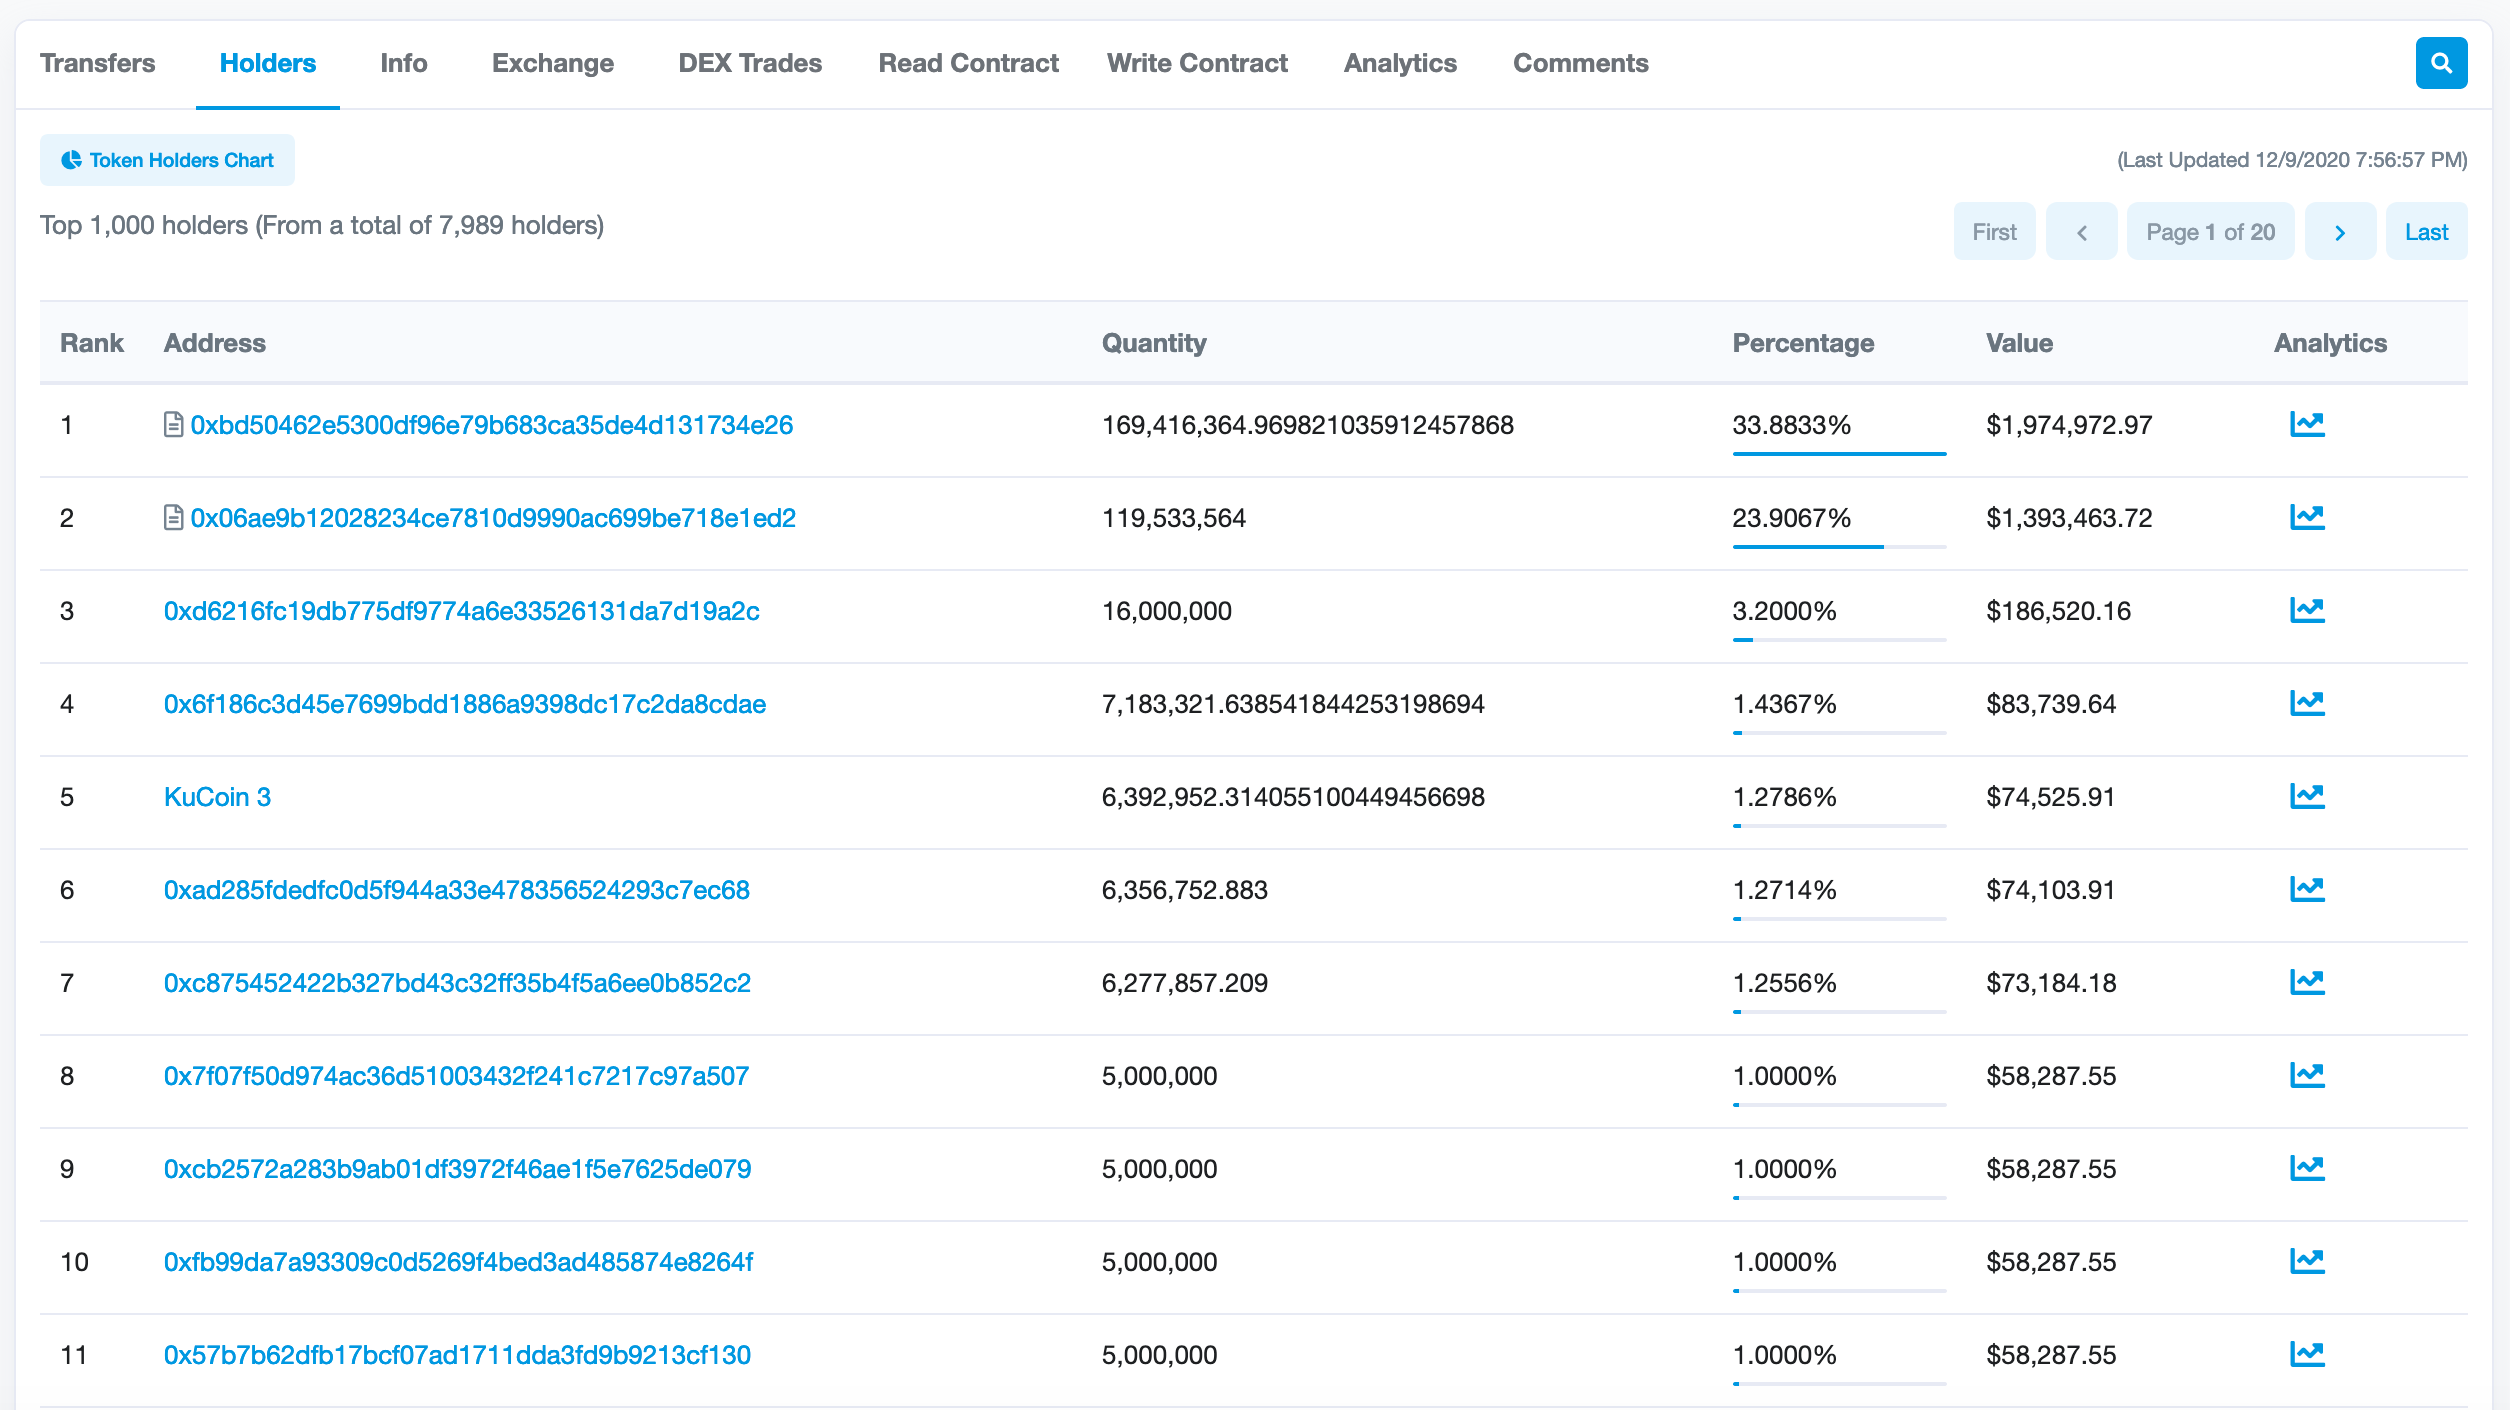Open analytics chart icon for rank 6
2510x1410 pixels.
(2307, 890)
